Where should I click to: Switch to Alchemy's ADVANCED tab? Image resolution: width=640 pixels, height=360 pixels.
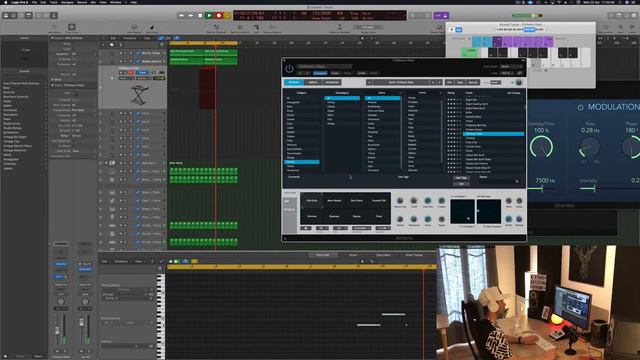(332, 82)
